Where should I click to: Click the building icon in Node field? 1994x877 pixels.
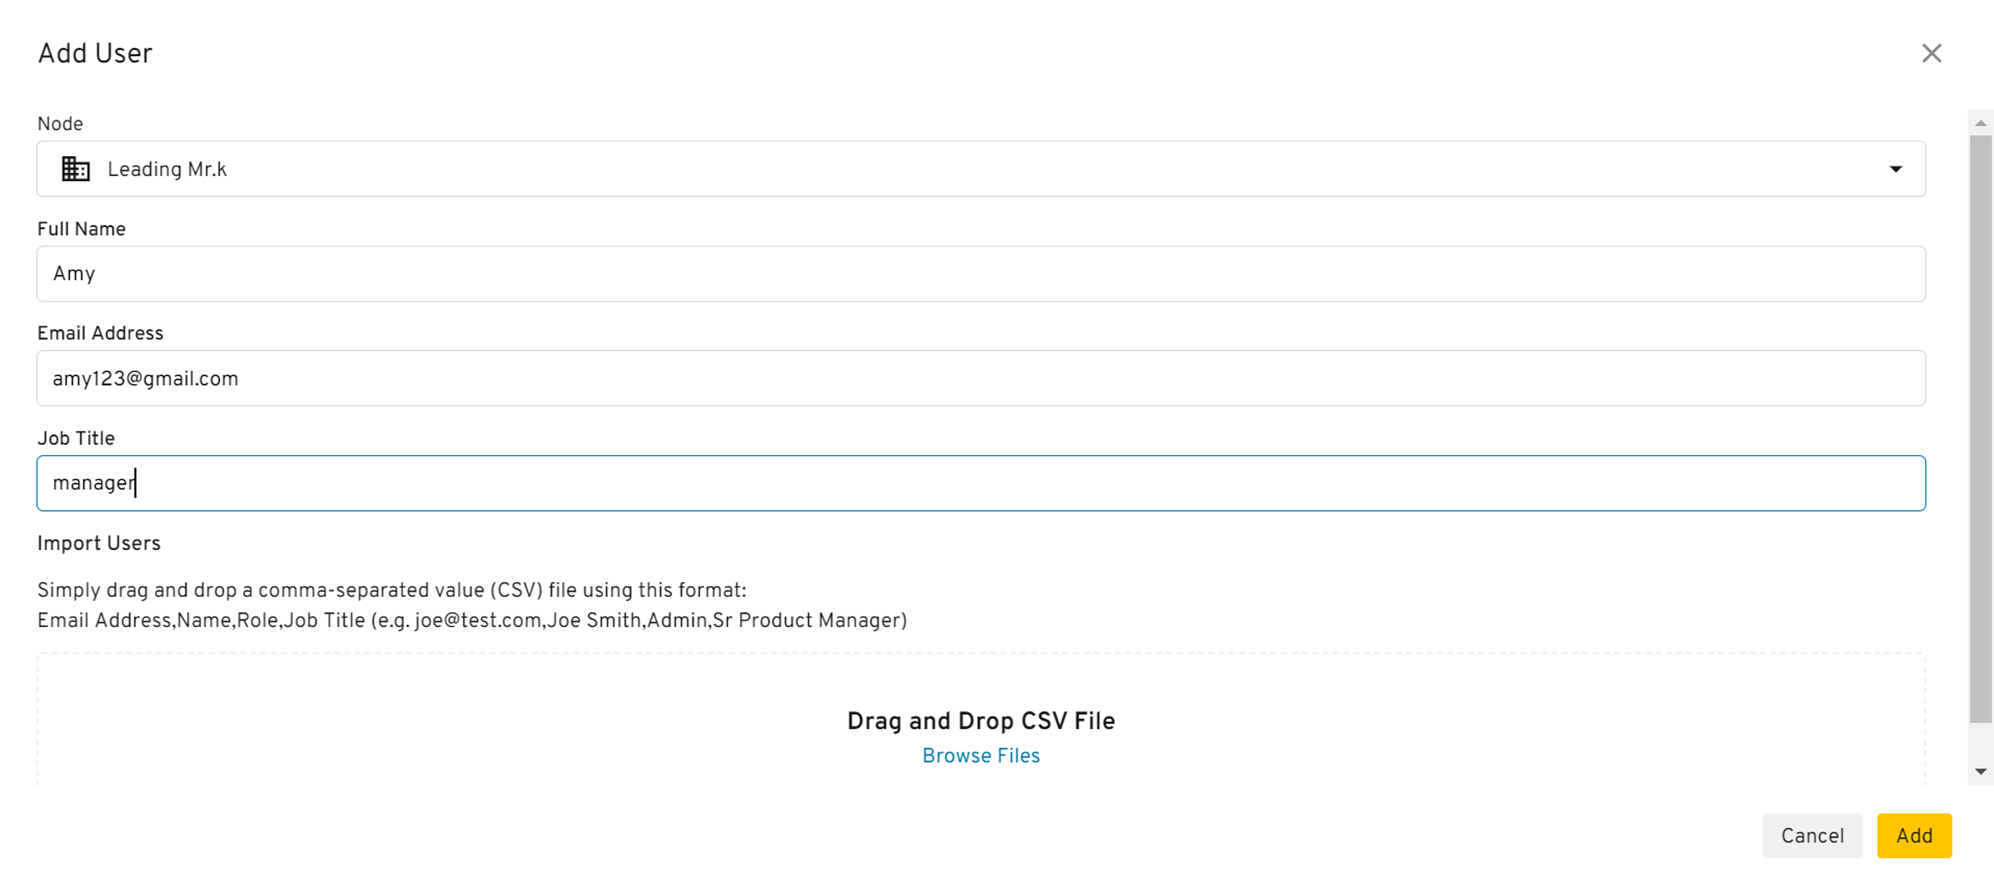(x=76, y=169)
